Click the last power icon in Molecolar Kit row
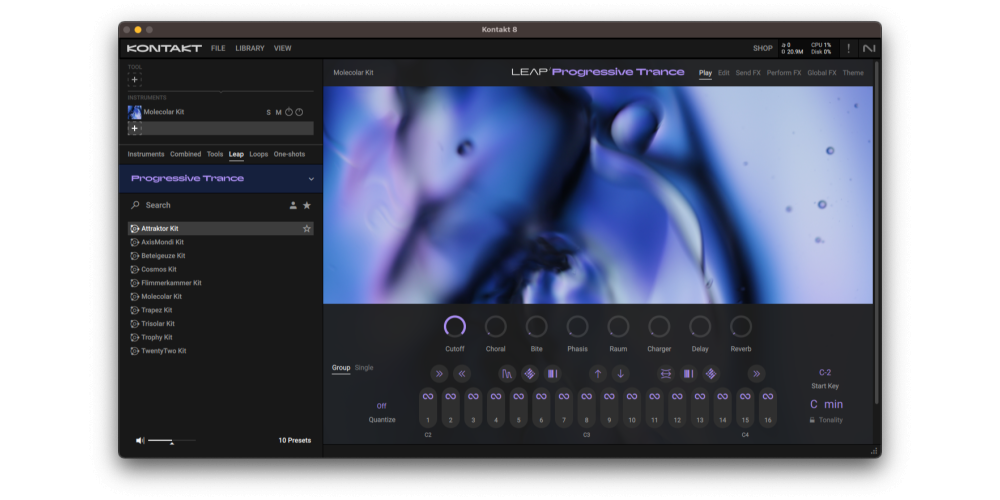Screen dimensions: 1000x500 coord(299,112)
